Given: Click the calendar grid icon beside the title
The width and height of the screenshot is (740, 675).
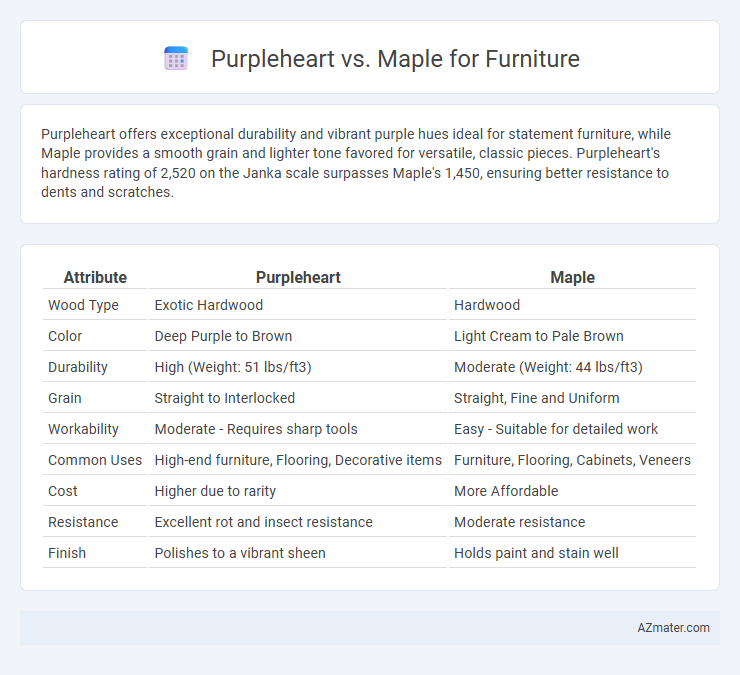Looking at the screenshot, I should (x=176, y=59).
